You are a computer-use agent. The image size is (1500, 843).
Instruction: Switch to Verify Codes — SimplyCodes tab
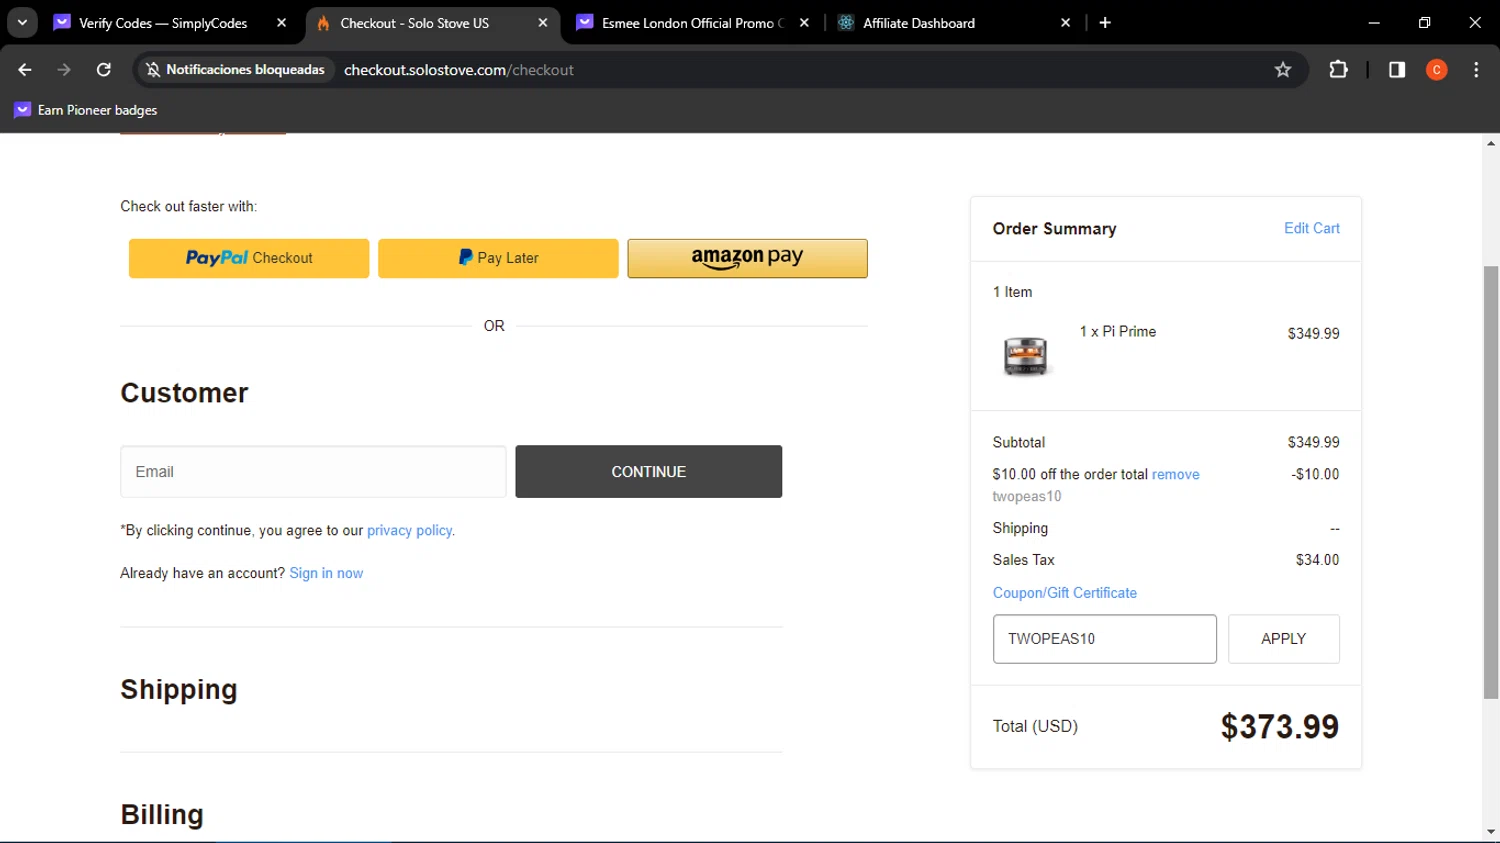[162, 23]
